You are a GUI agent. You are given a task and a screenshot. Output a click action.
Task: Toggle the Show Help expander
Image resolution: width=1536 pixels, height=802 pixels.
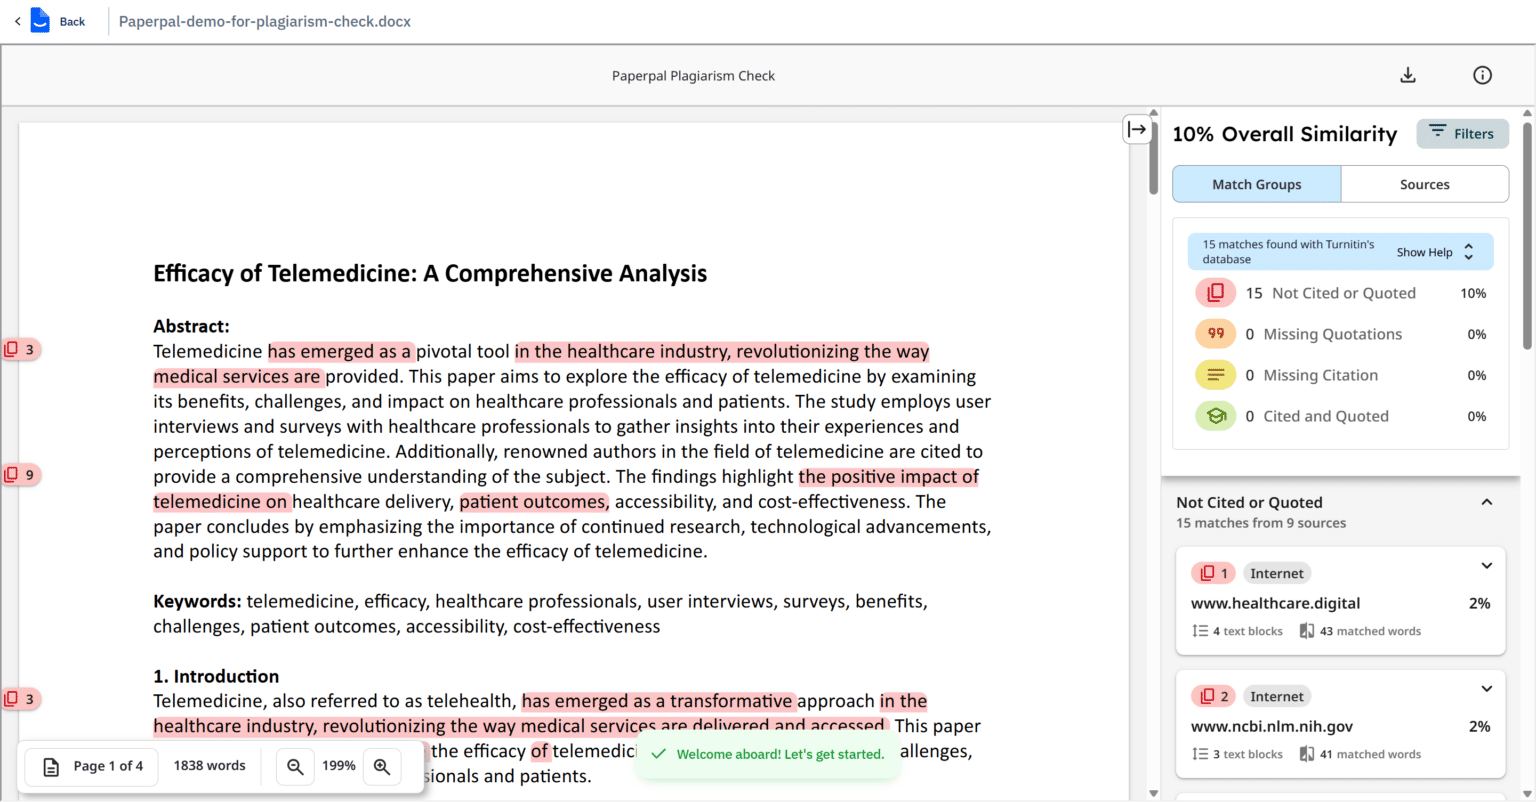tap(1435, 252)
